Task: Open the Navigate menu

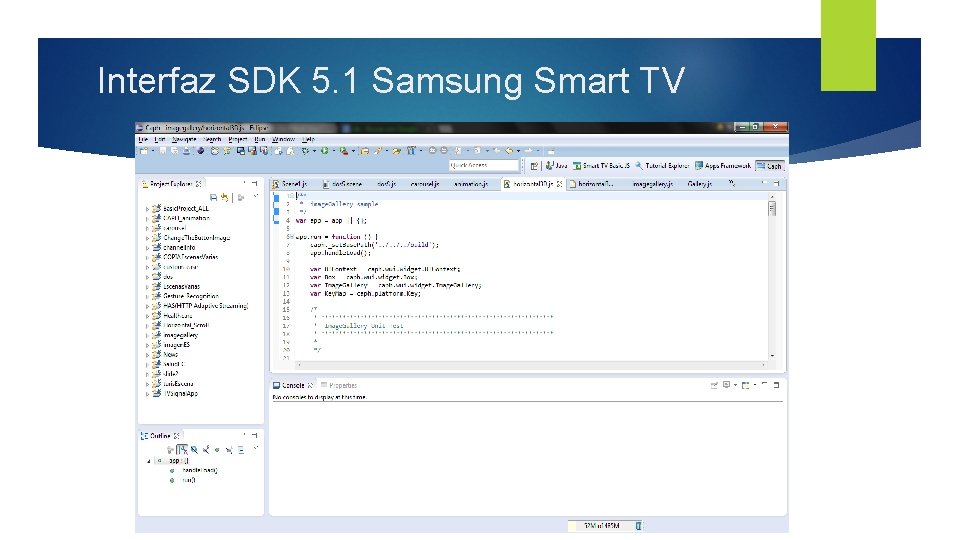Action: pyautogui.click(x=184, y=140)
